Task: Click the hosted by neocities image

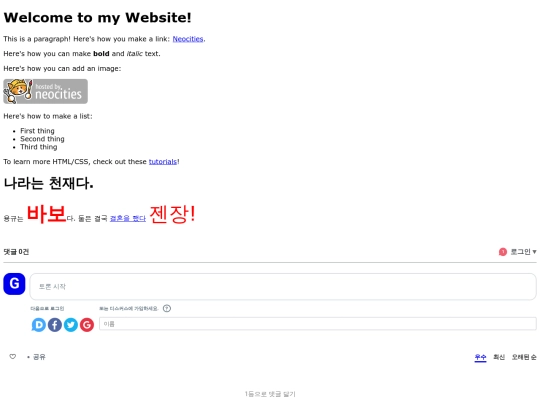Action: (45, 91)
